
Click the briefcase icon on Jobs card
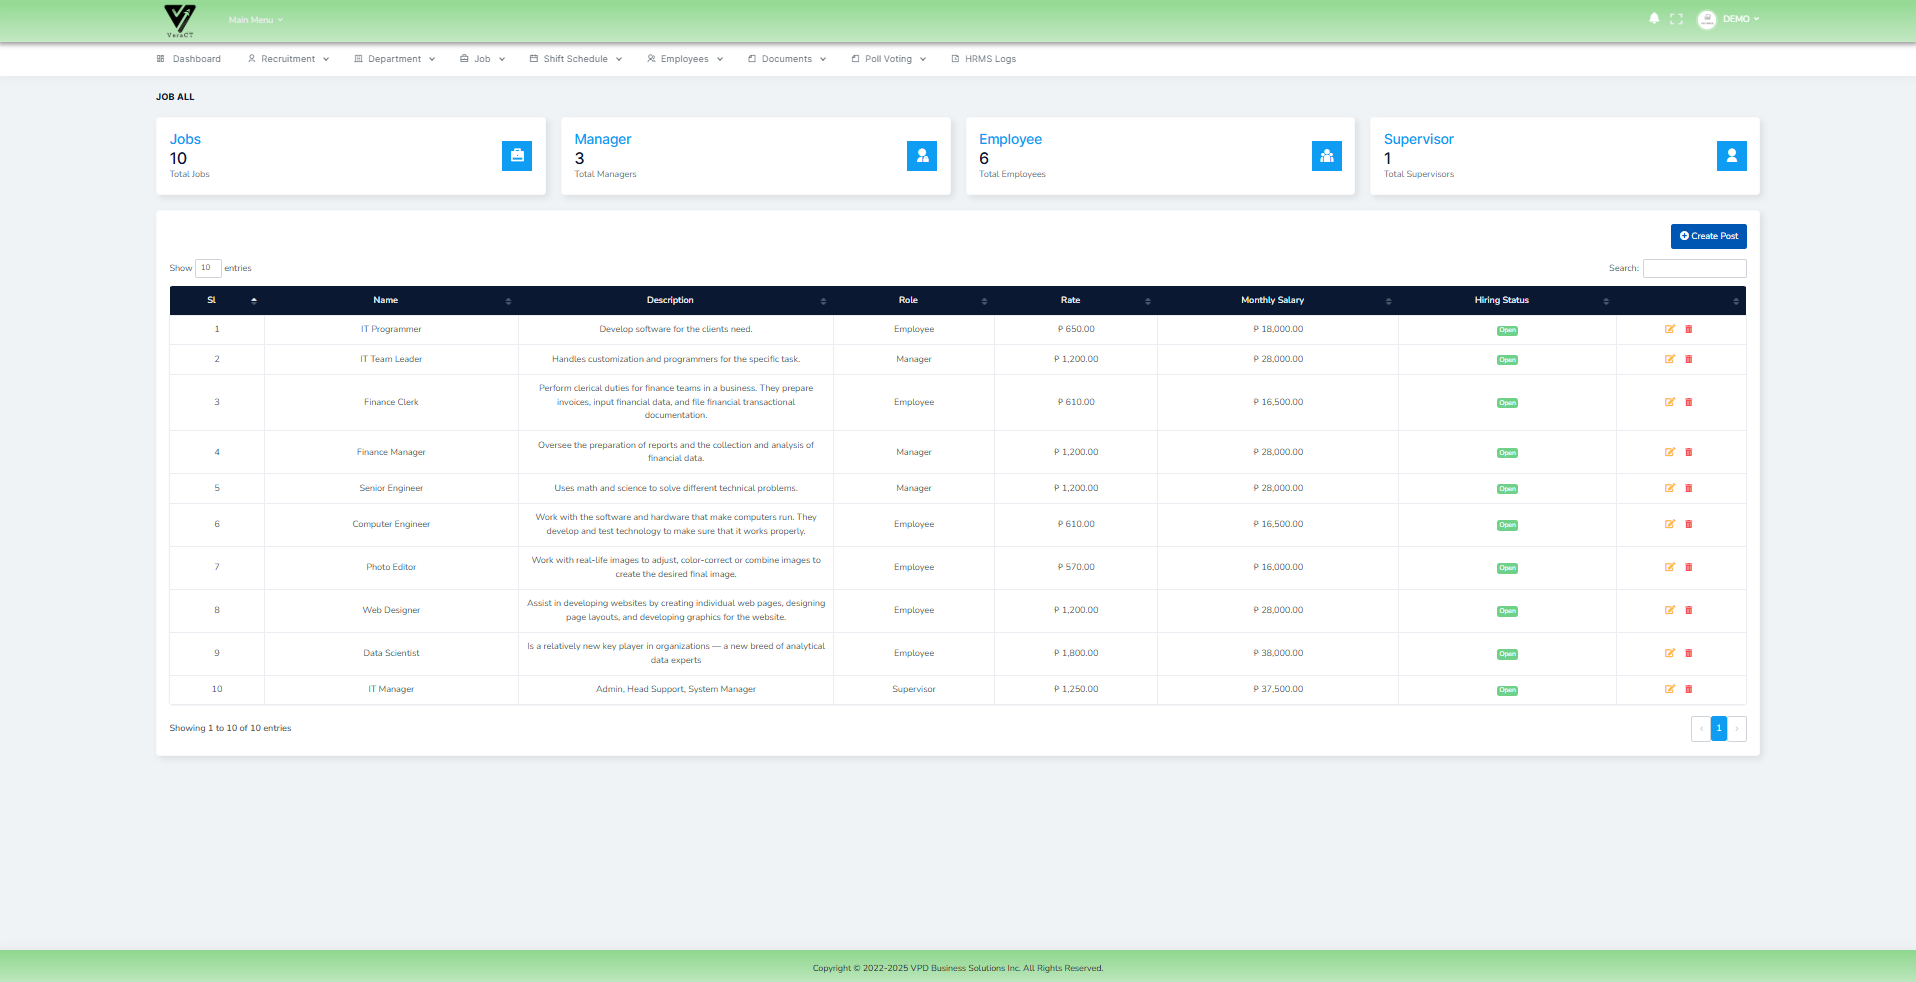point(516,156)
